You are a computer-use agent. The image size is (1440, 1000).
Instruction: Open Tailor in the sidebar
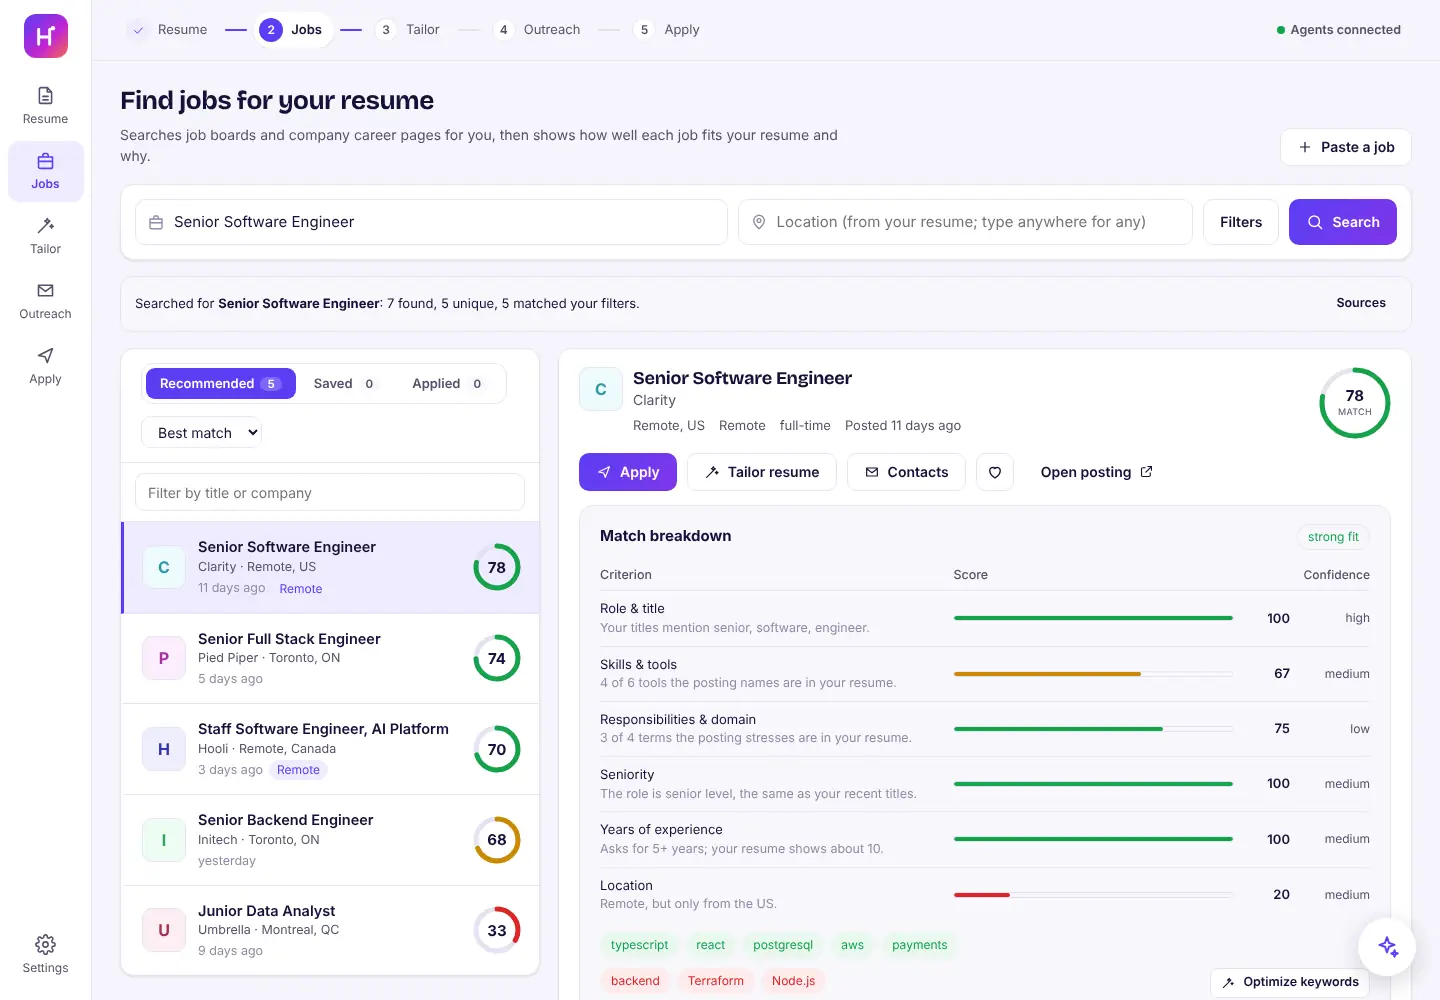coord(46,236)
